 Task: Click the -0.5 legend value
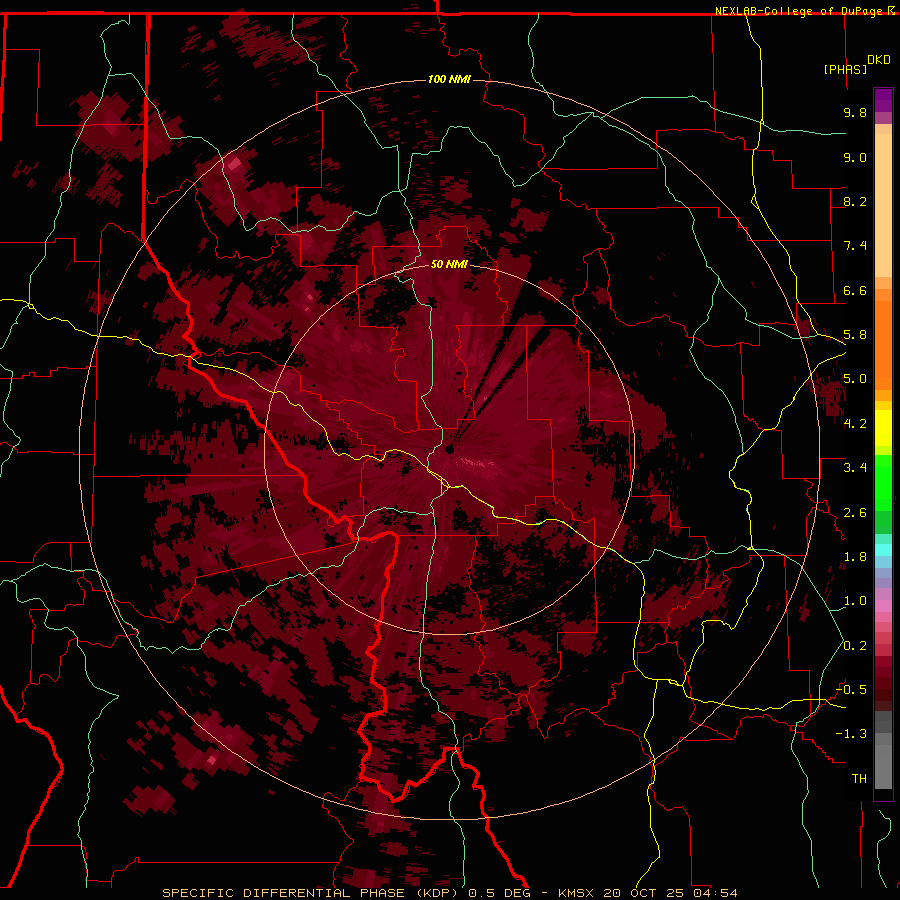pyautogui.click(x=851, y=690)
